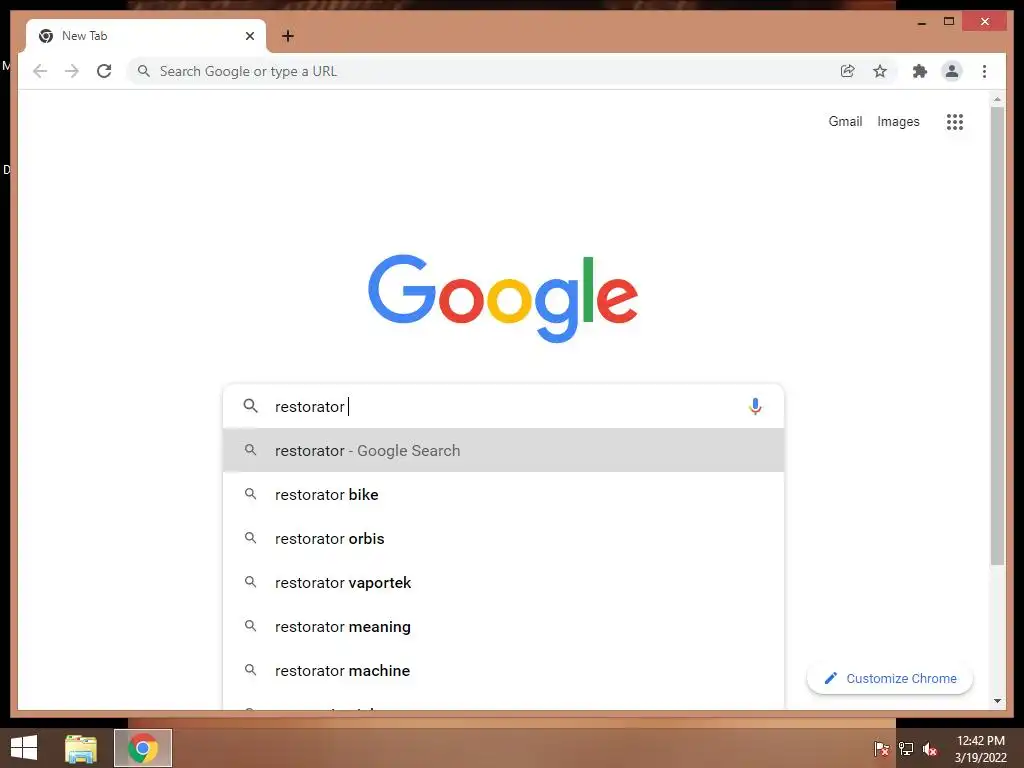Pick the 'restorator meaning' suggestion
The image size is (1024, 768).
coord(503,627)
